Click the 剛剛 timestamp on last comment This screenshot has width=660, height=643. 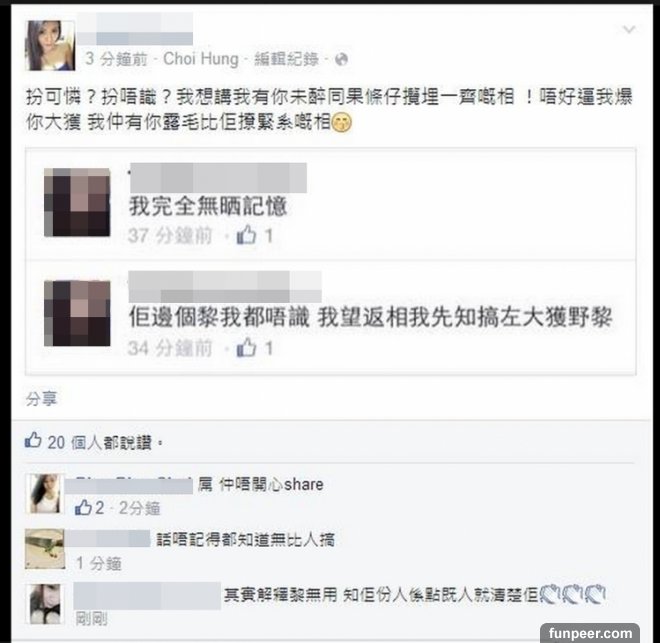tap(92, 619)
